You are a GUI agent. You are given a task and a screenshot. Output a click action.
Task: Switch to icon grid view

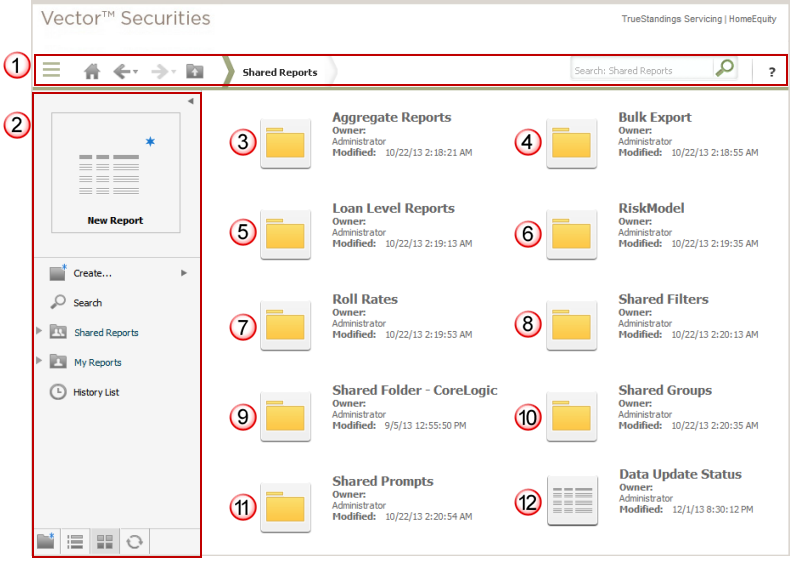pos(104,542)
